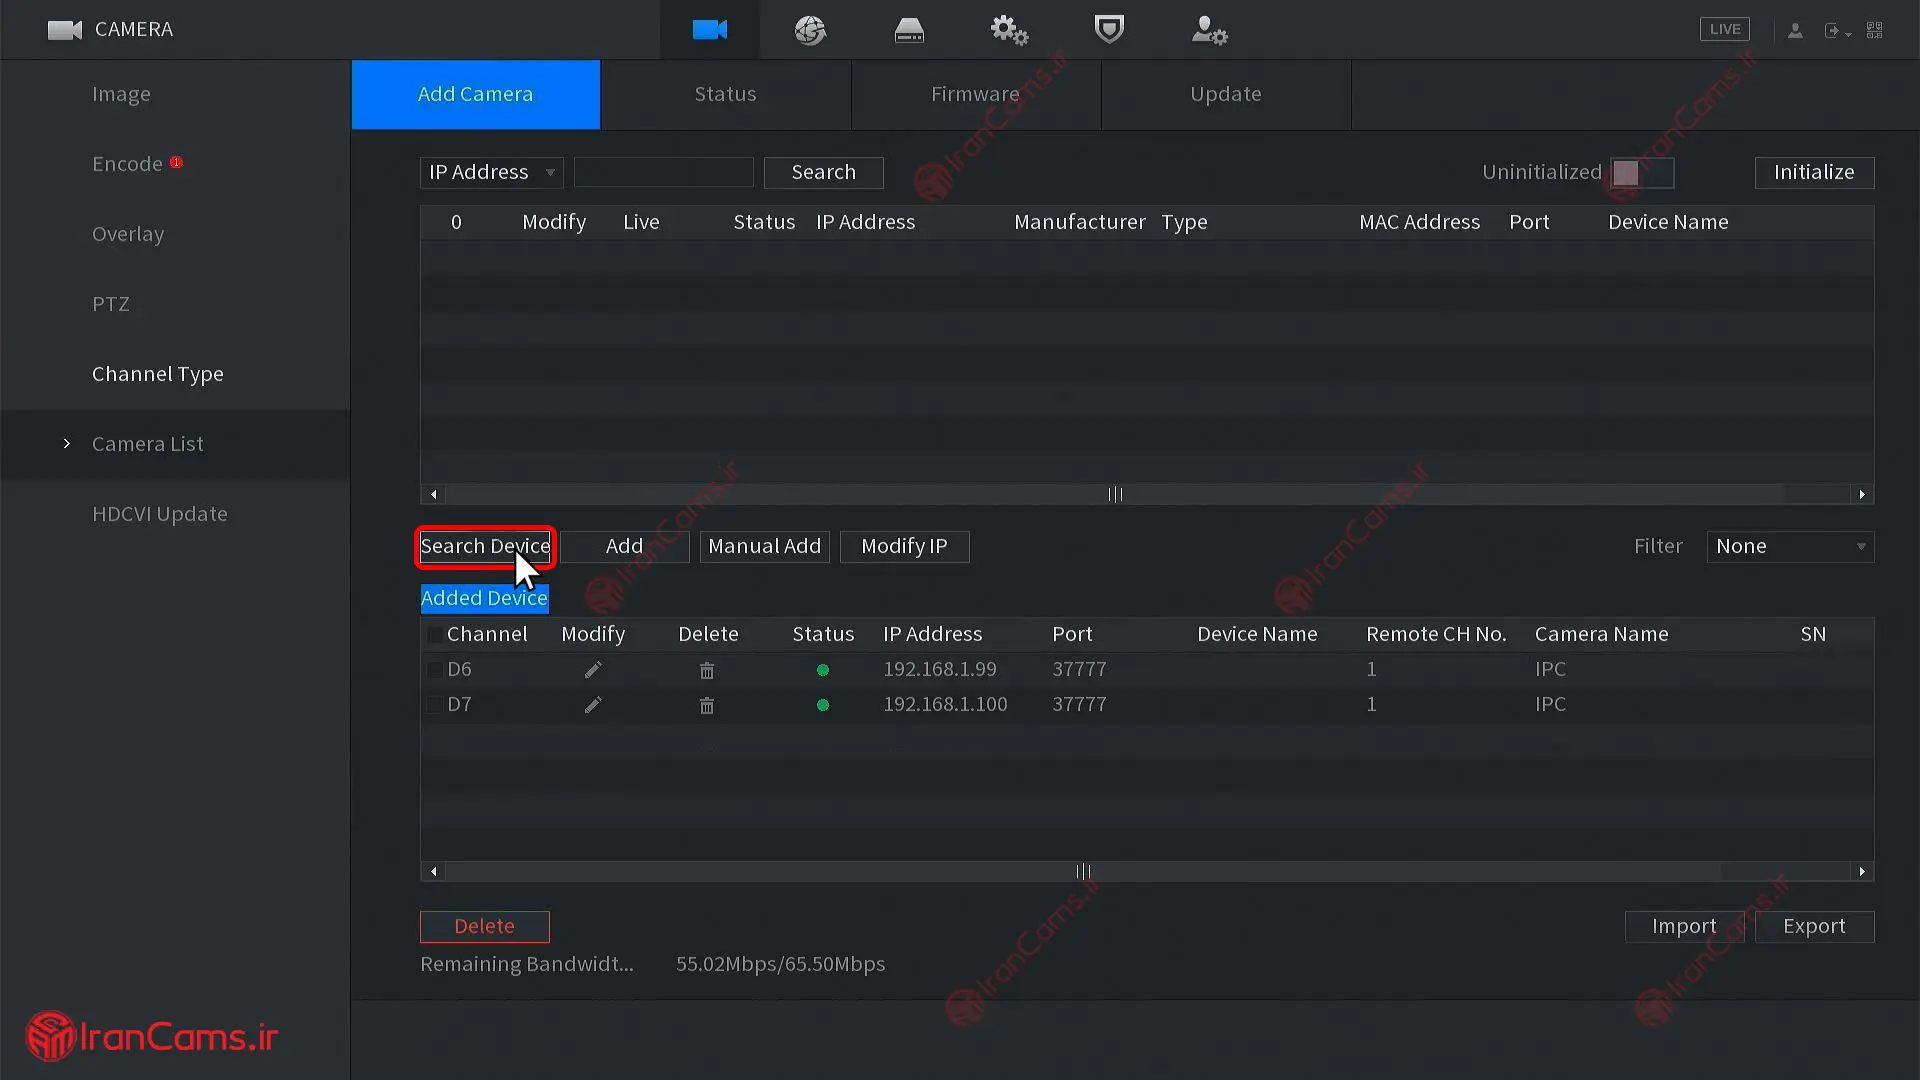Switch to the Add Camera tab
Screen dimensions: 1920x1080
coord(476,94)
